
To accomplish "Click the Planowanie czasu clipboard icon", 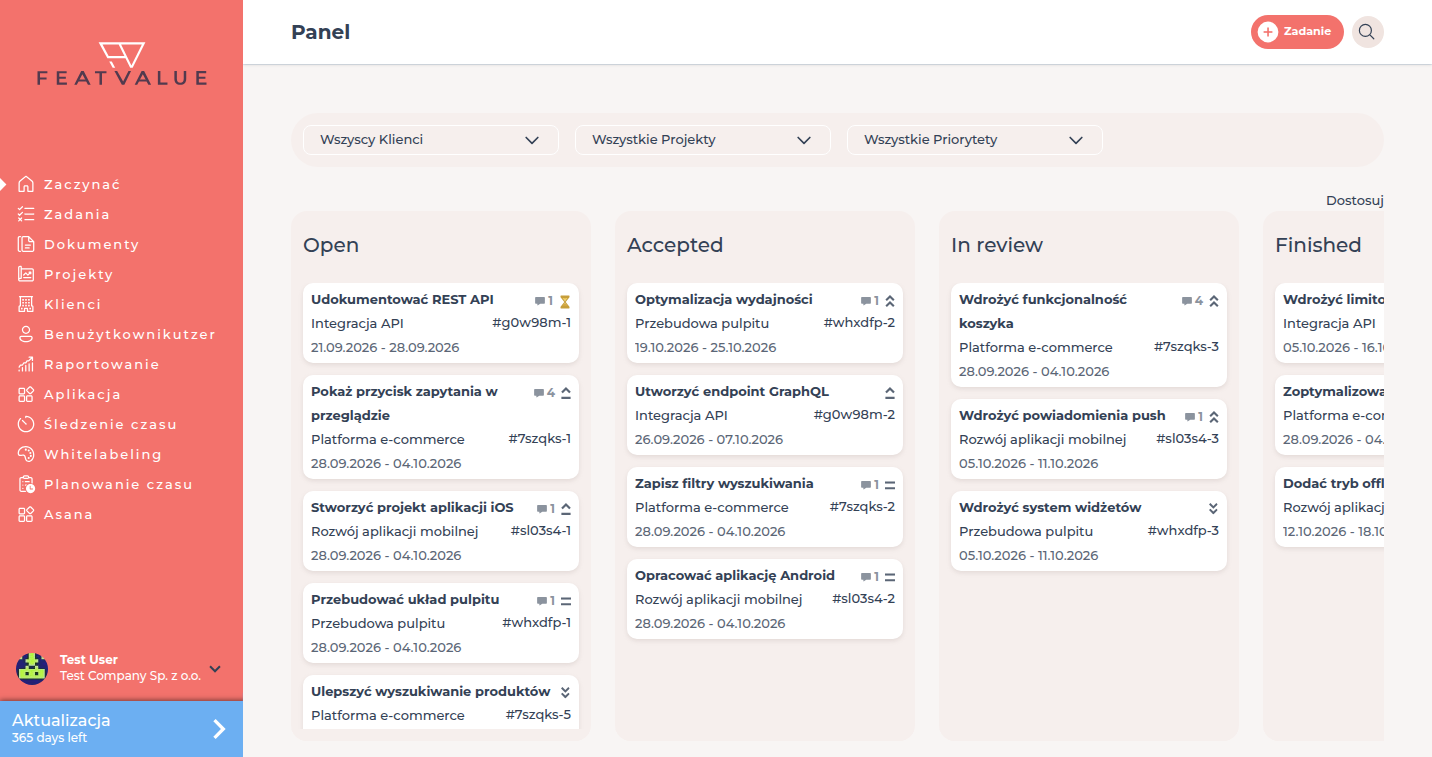I will click(26, 484).
